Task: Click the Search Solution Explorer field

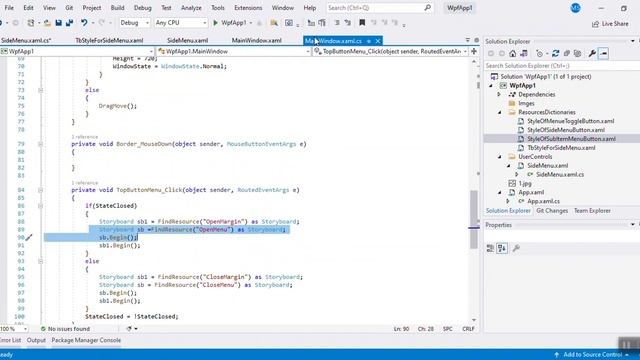Action: click(x=562, y=65)
